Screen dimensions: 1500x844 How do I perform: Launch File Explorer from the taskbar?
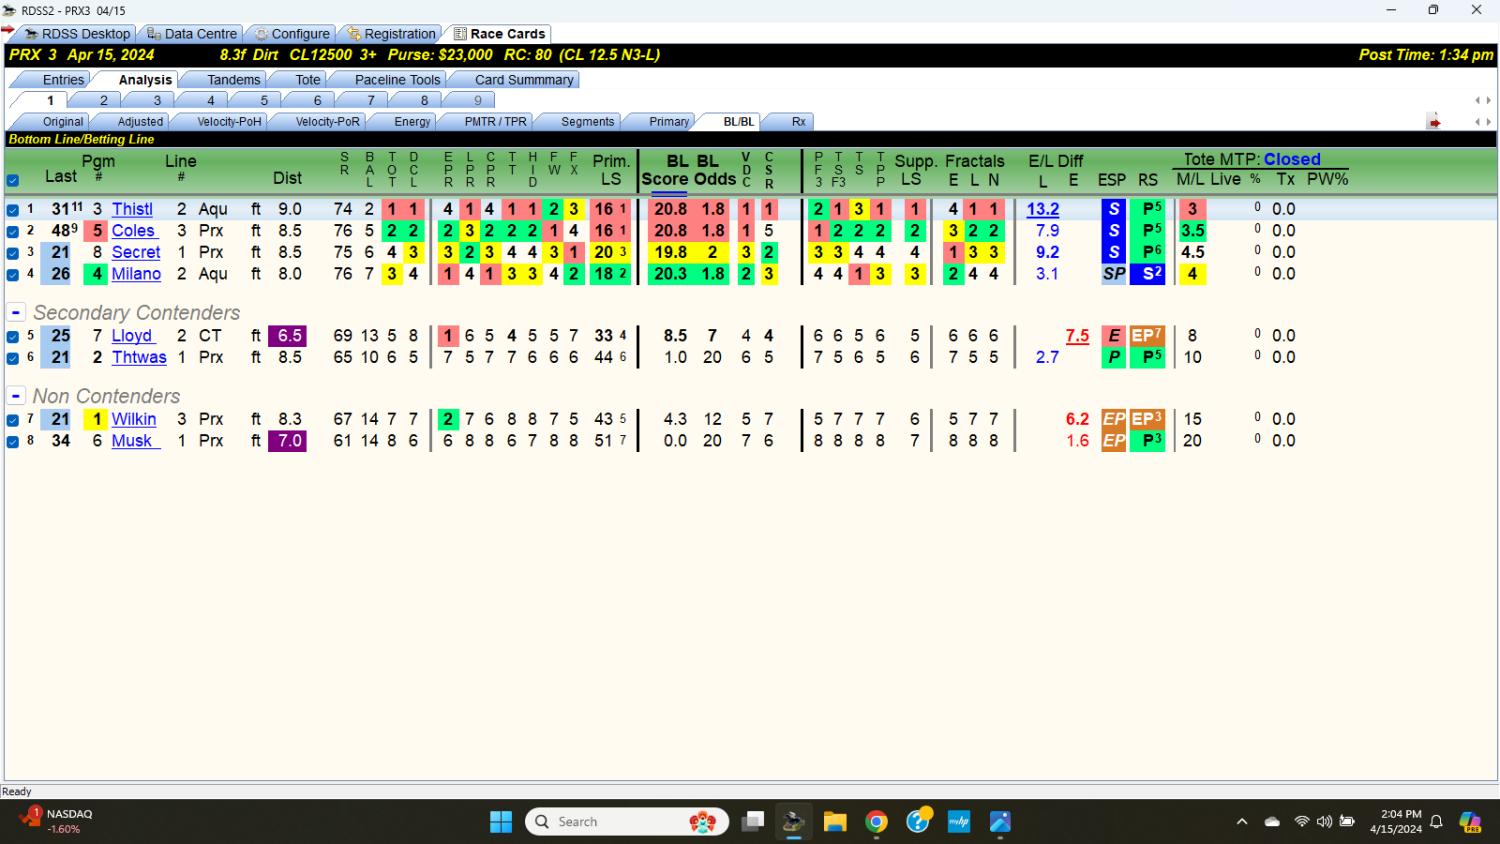pos(835,822)
